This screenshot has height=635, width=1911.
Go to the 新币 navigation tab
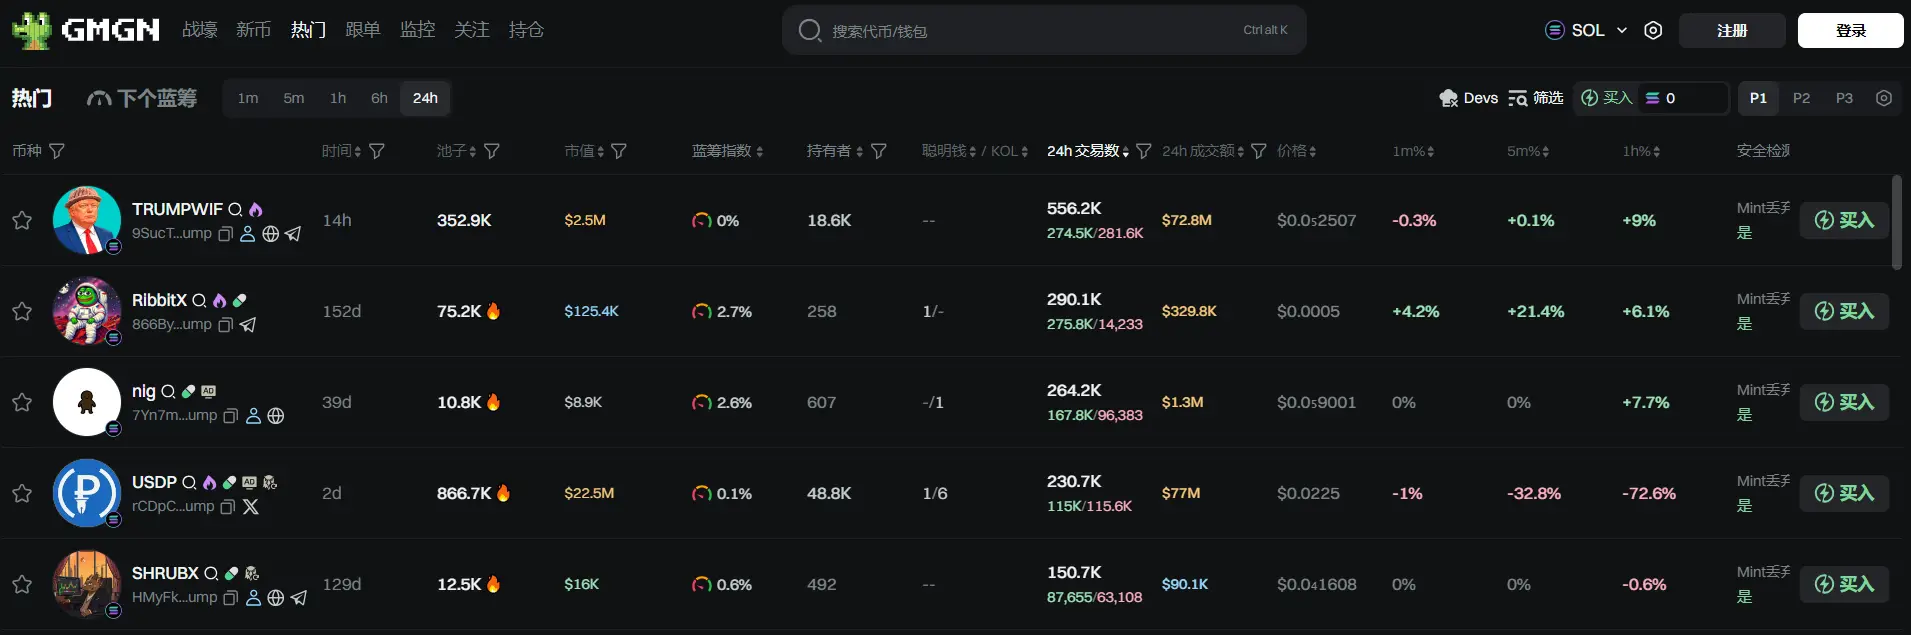(253, 30)
